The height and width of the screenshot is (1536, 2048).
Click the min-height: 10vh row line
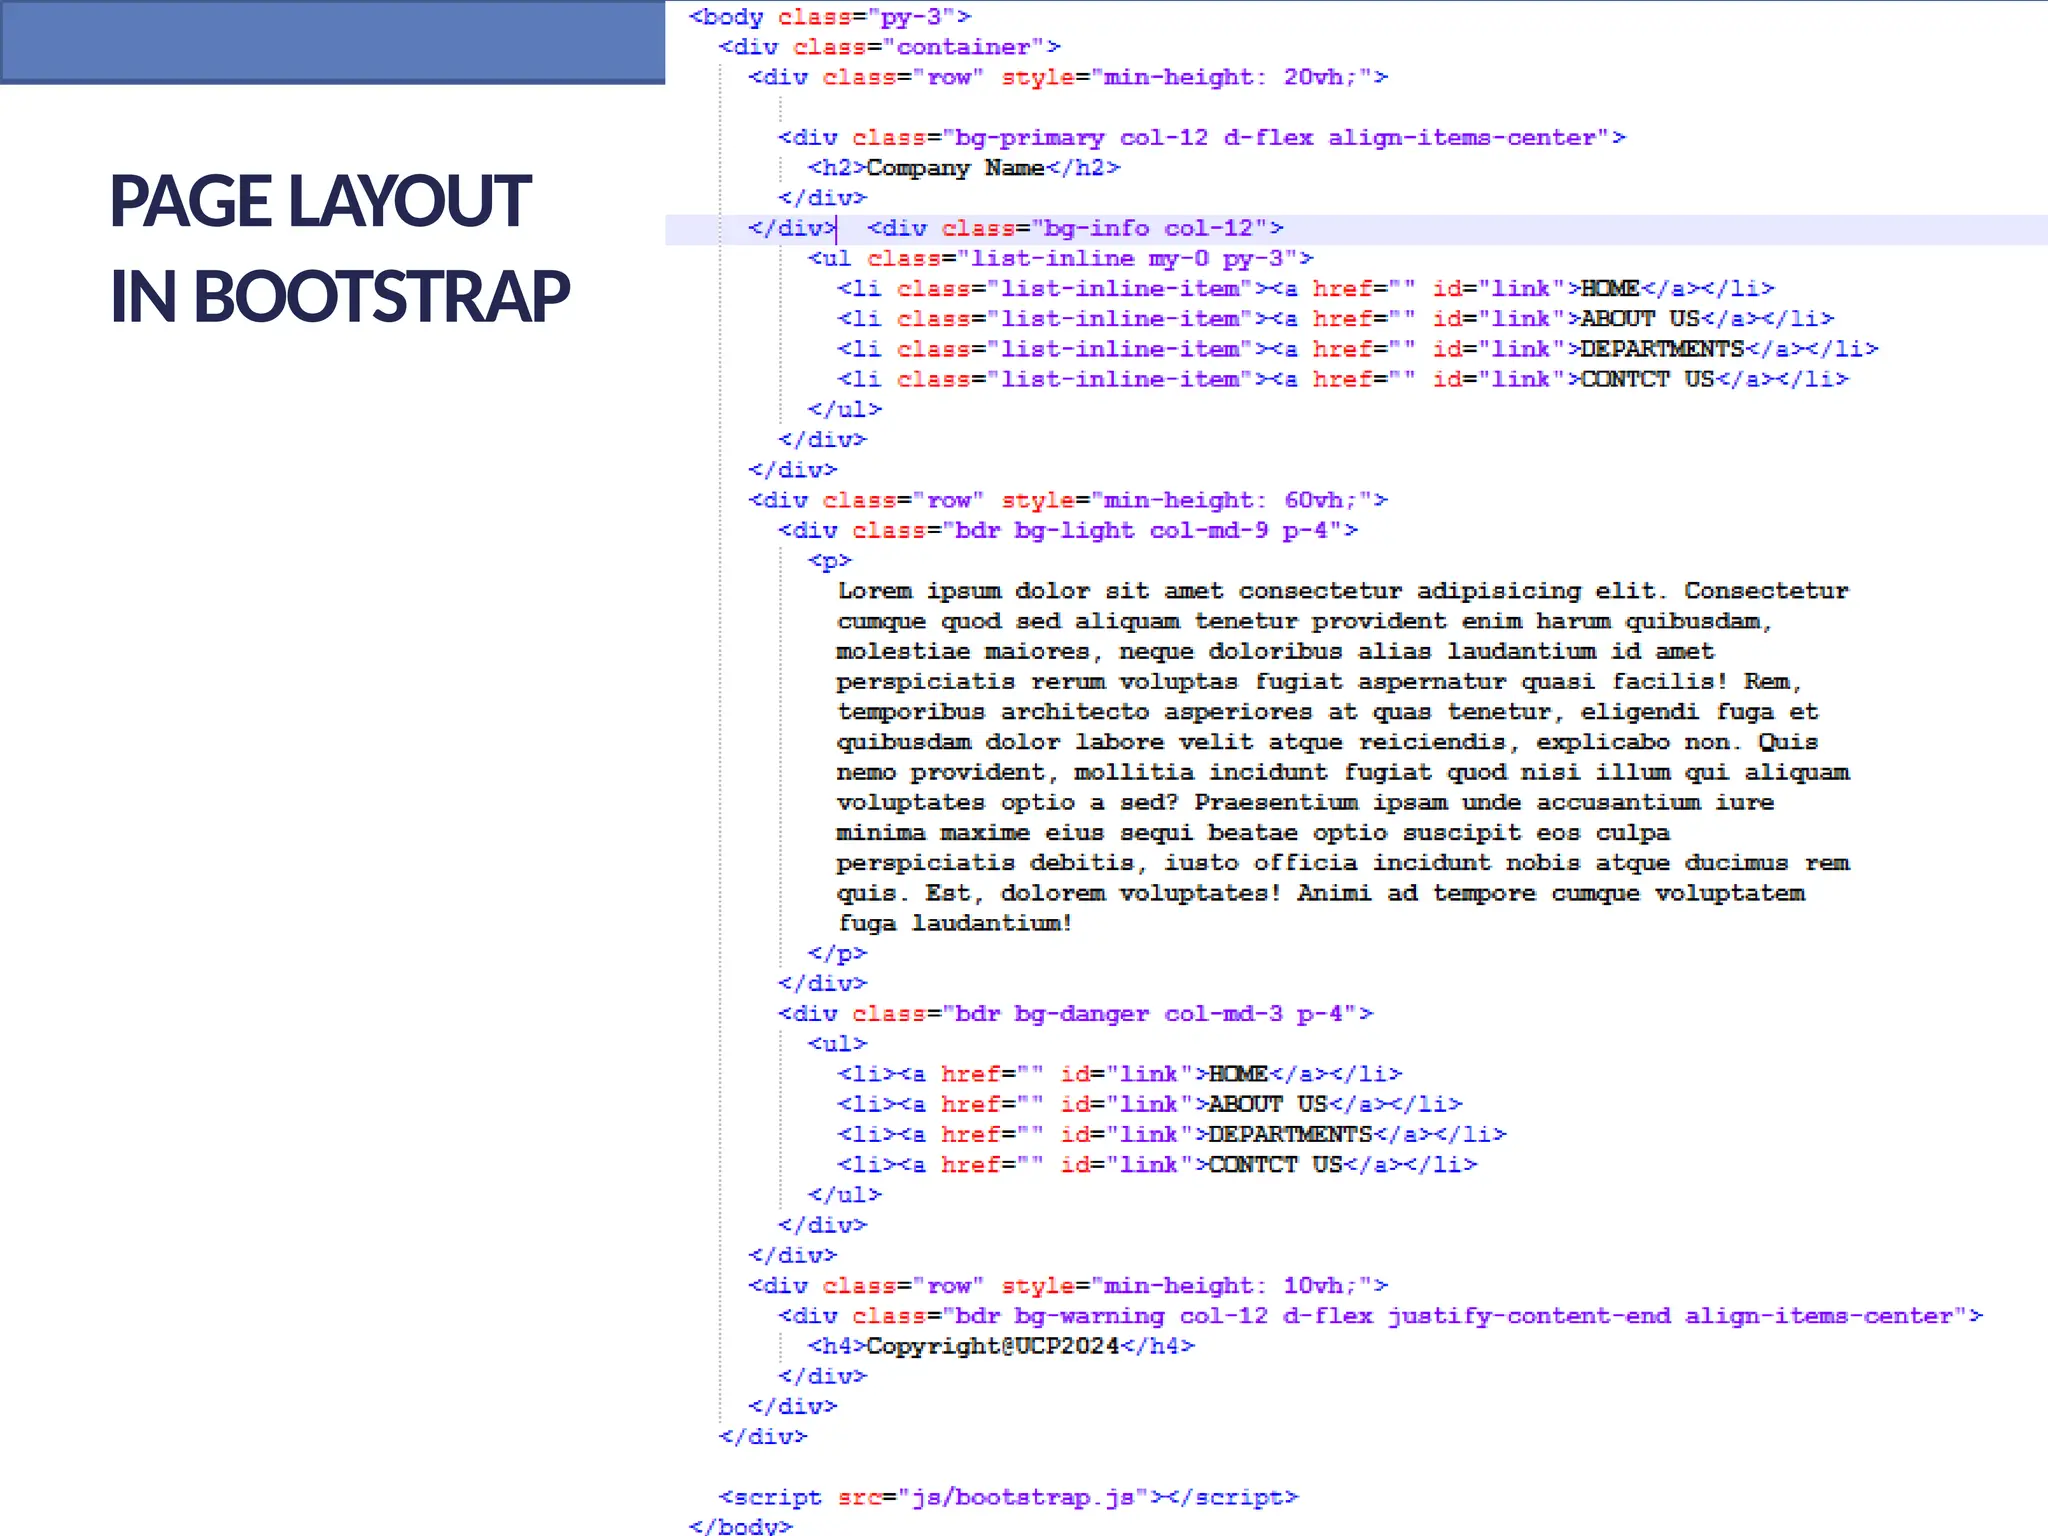pyautogui.click(x=1068, y=1286)
